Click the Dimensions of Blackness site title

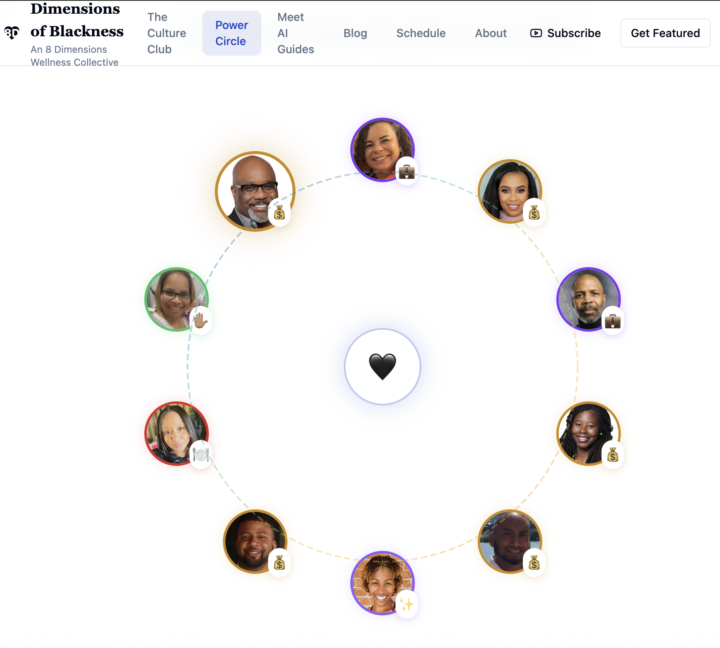click(77, 20)
